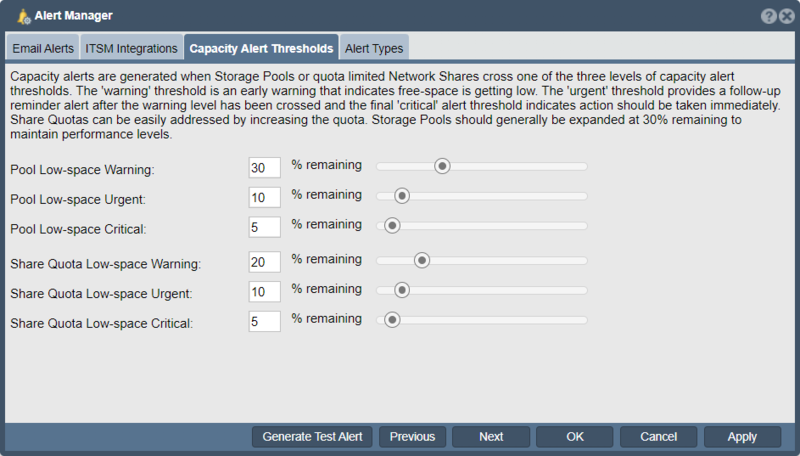Image resolution: width=800 pixels, height=456 pixels.
Task: Open the ITSM Integrations tab
Action: pyautogui.click(x=131, y=48)
